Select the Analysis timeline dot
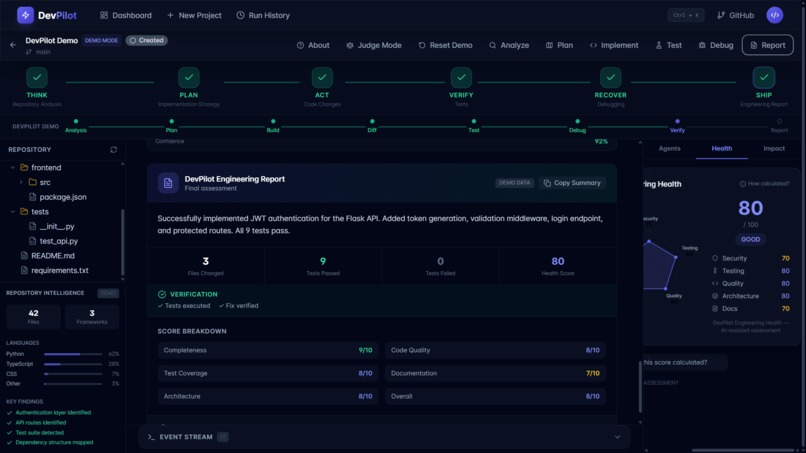The width and height of the screenshot is (806, 453). pos(76,122)
